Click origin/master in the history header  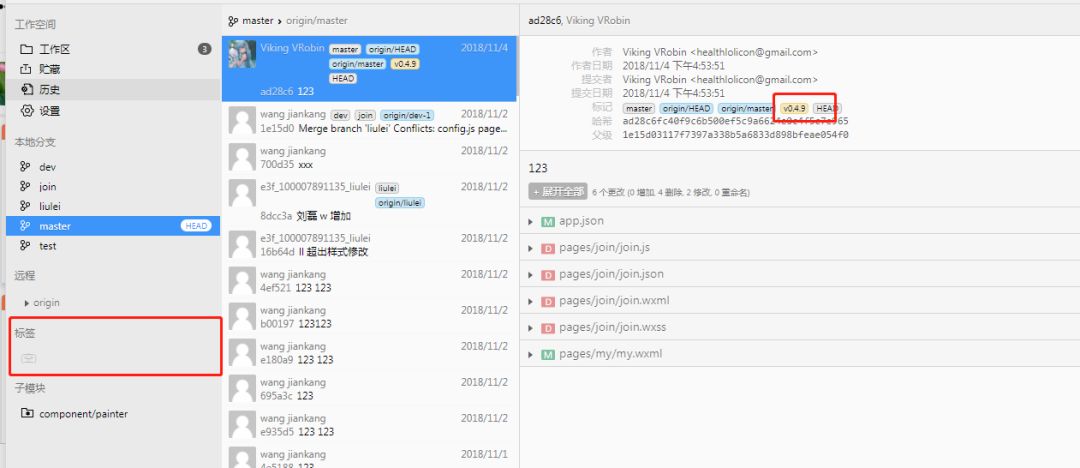point(317,21)
